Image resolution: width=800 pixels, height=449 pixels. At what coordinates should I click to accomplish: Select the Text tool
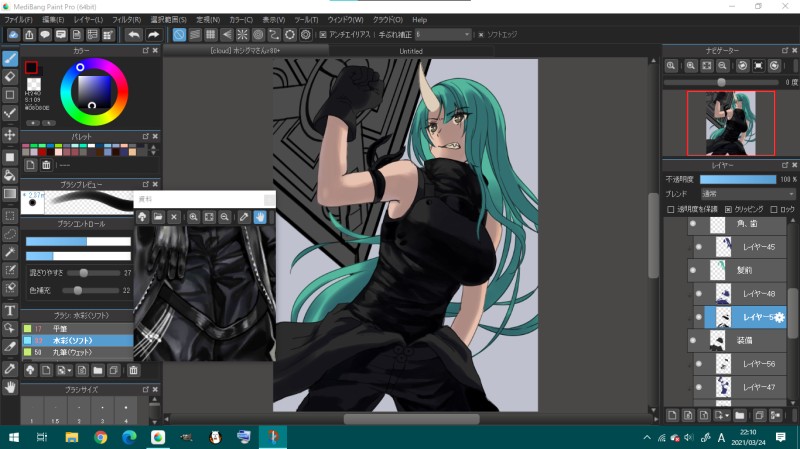[x=10, y=310]
